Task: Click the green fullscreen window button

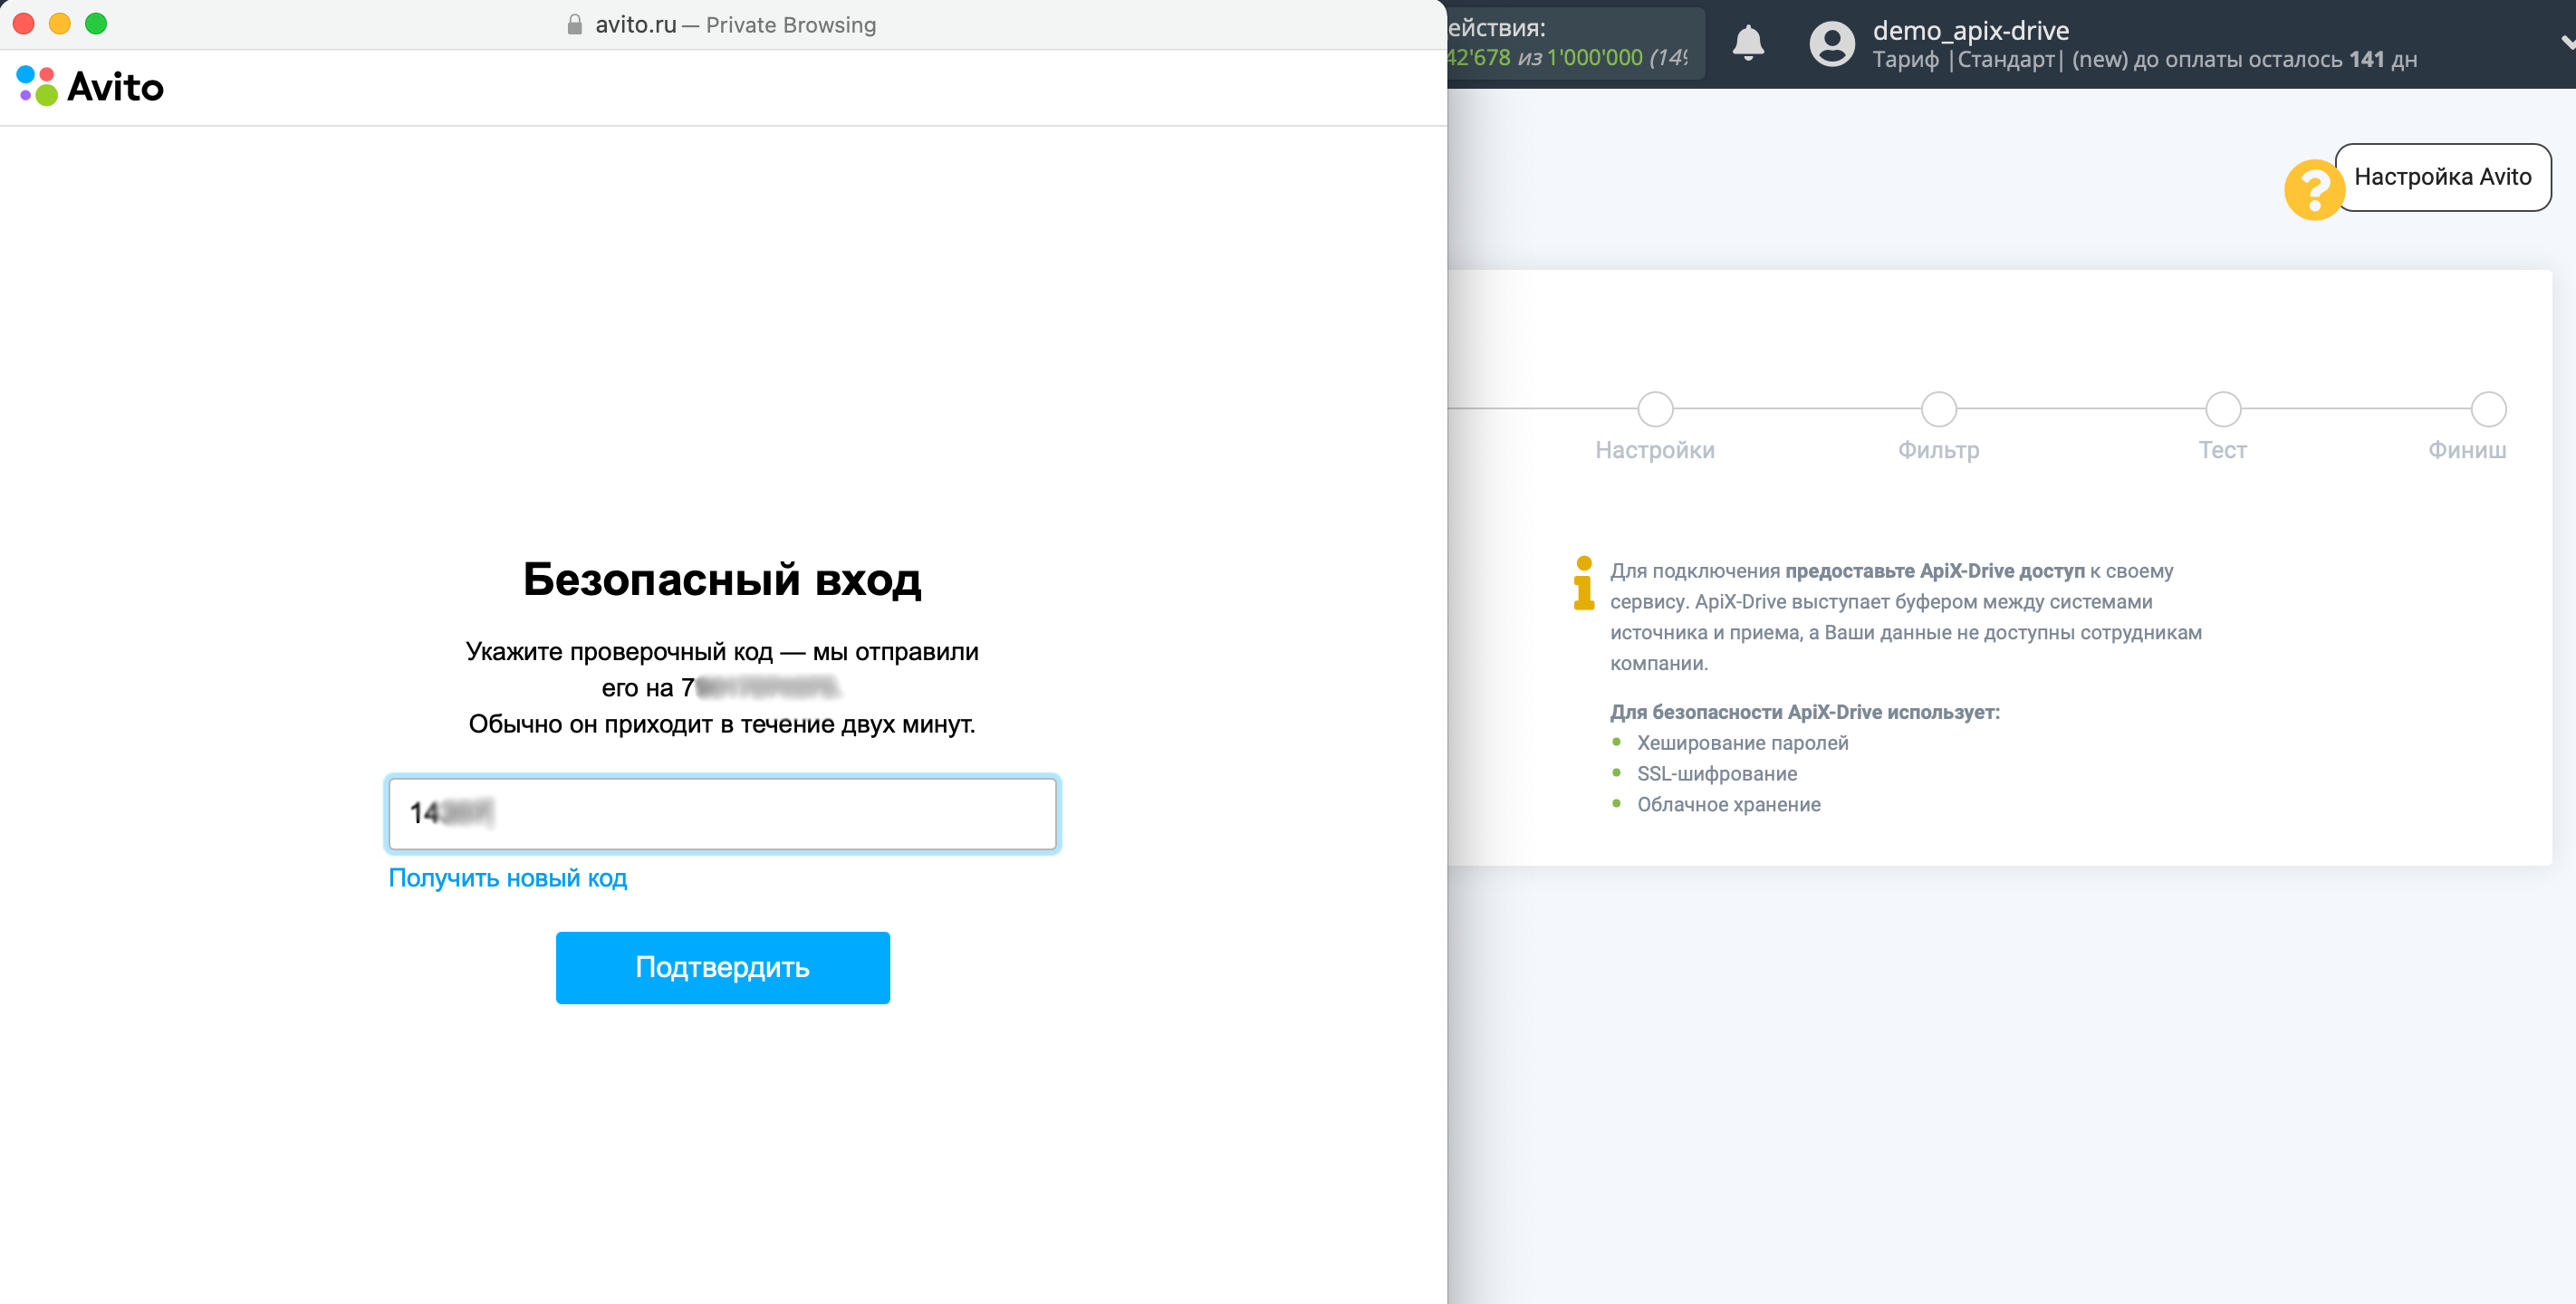Action: (x=96, y=24)
